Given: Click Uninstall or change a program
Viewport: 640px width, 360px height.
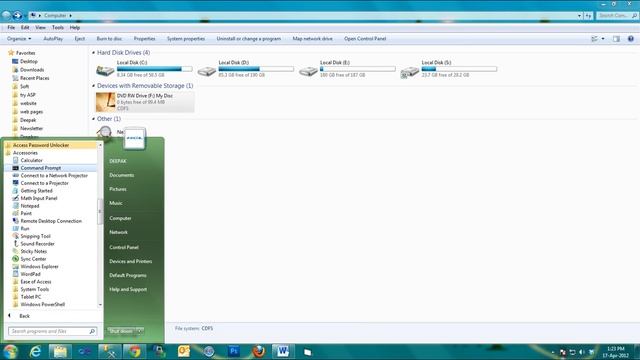Looking at the screenshot, I should point(249,39).
